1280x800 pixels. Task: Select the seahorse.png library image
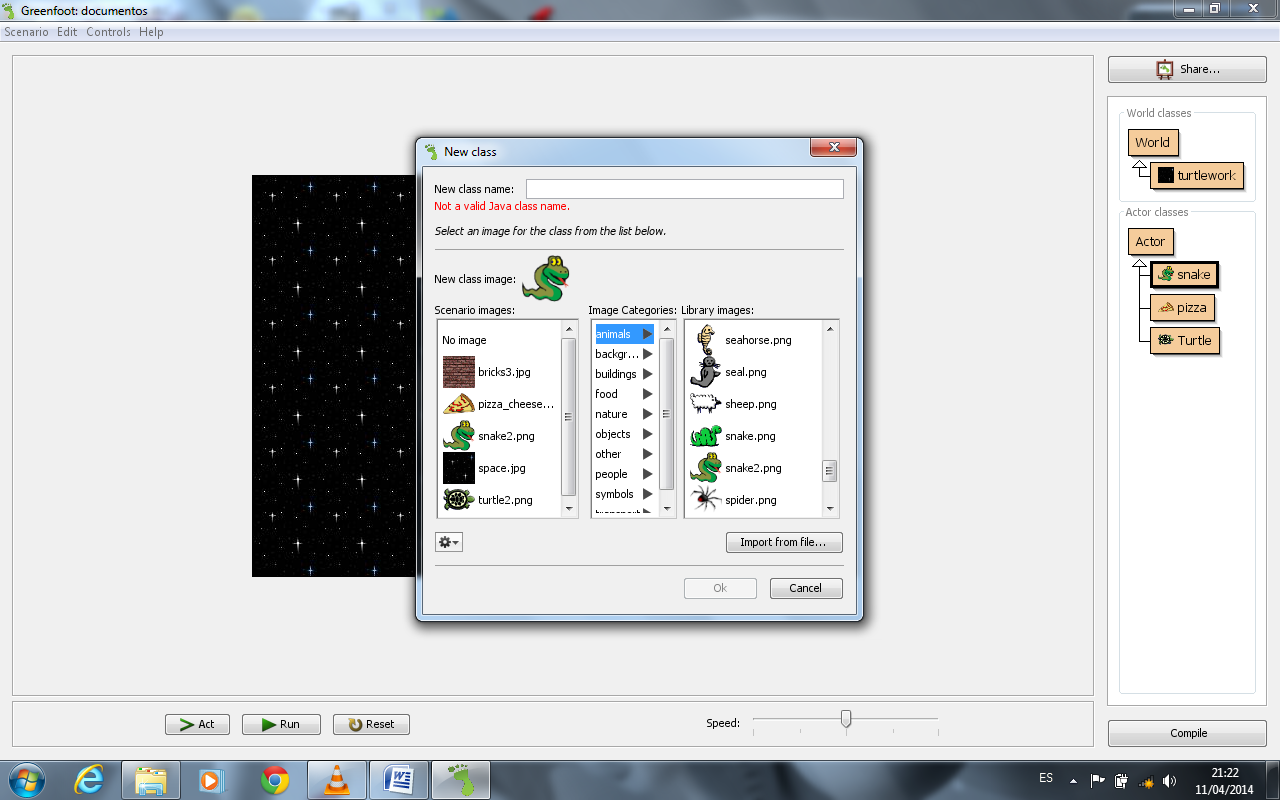pos(755,340)
